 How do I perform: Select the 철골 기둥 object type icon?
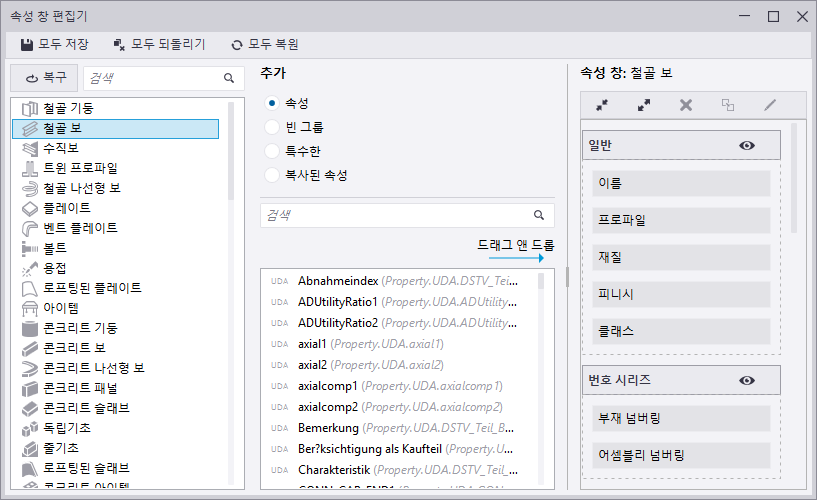pos(30,108)
